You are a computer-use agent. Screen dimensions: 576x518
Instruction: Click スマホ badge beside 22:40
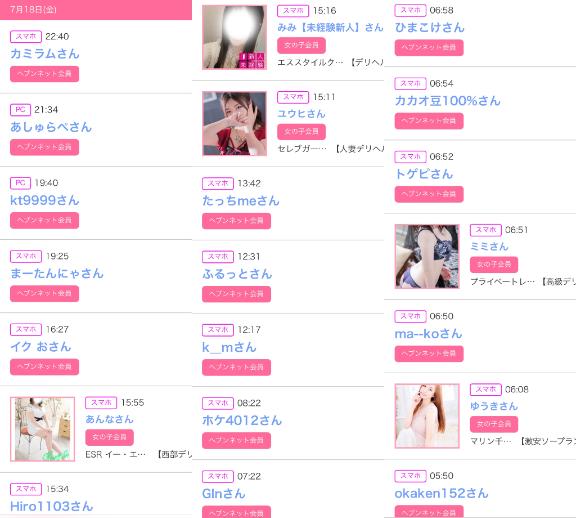pos(26,36)
